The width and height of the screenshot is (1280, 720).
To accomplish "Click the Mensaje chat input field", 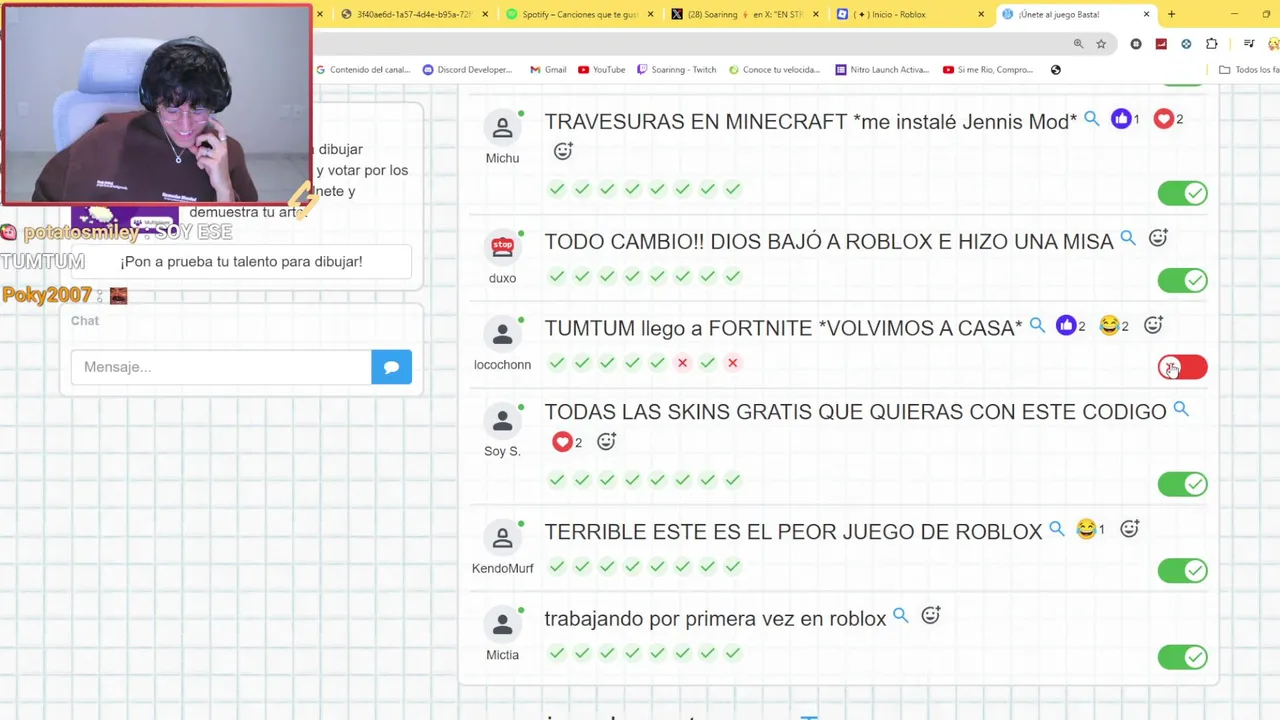I will (221, 367).
